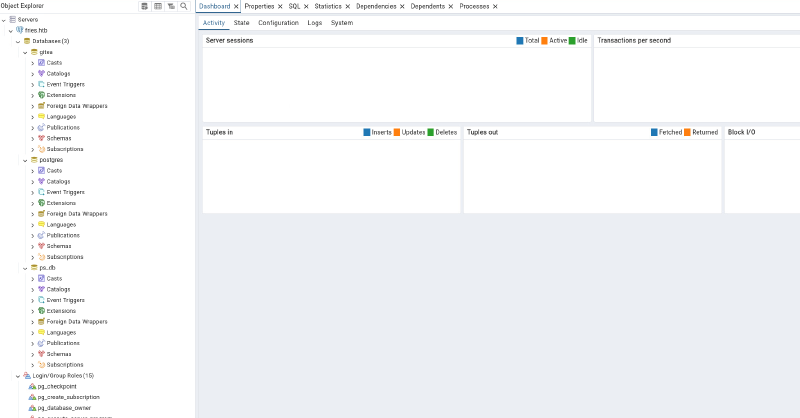Select the Configuration dashboard sub-tab
Viewport: 800px width, 418px height.
coord(278,23)
